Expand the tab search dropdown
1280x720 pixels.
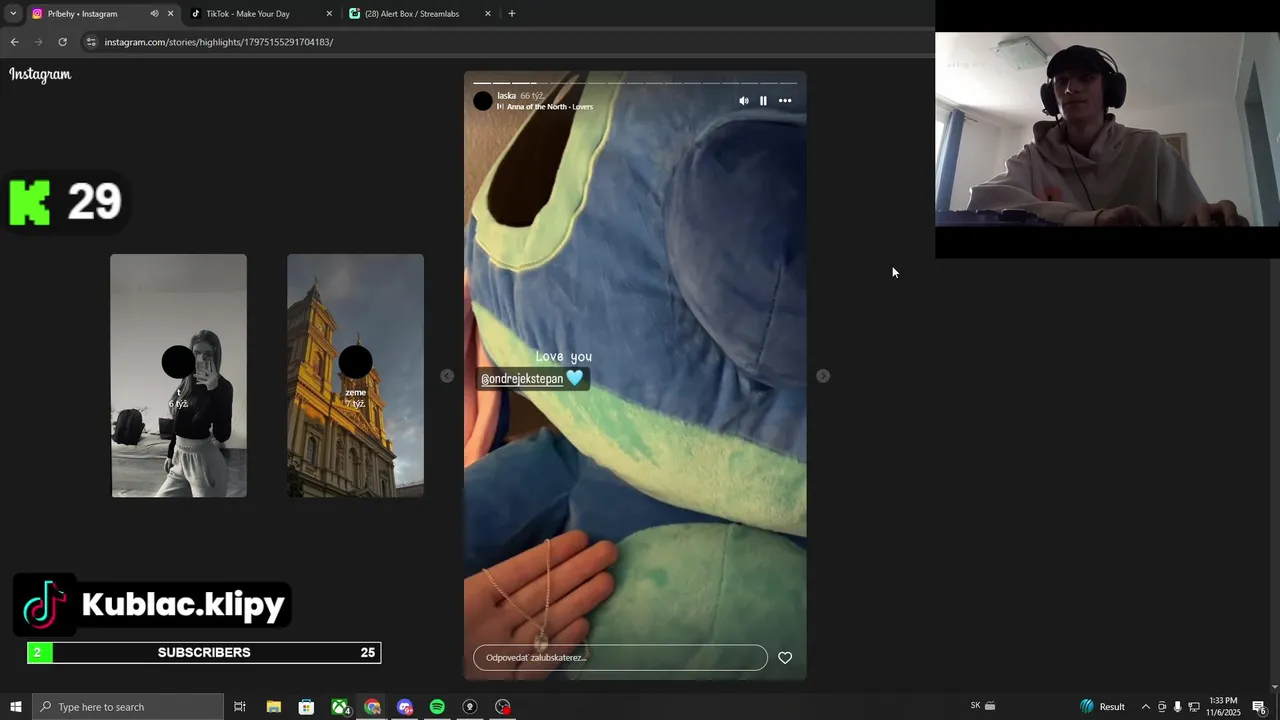click(13, 14)
